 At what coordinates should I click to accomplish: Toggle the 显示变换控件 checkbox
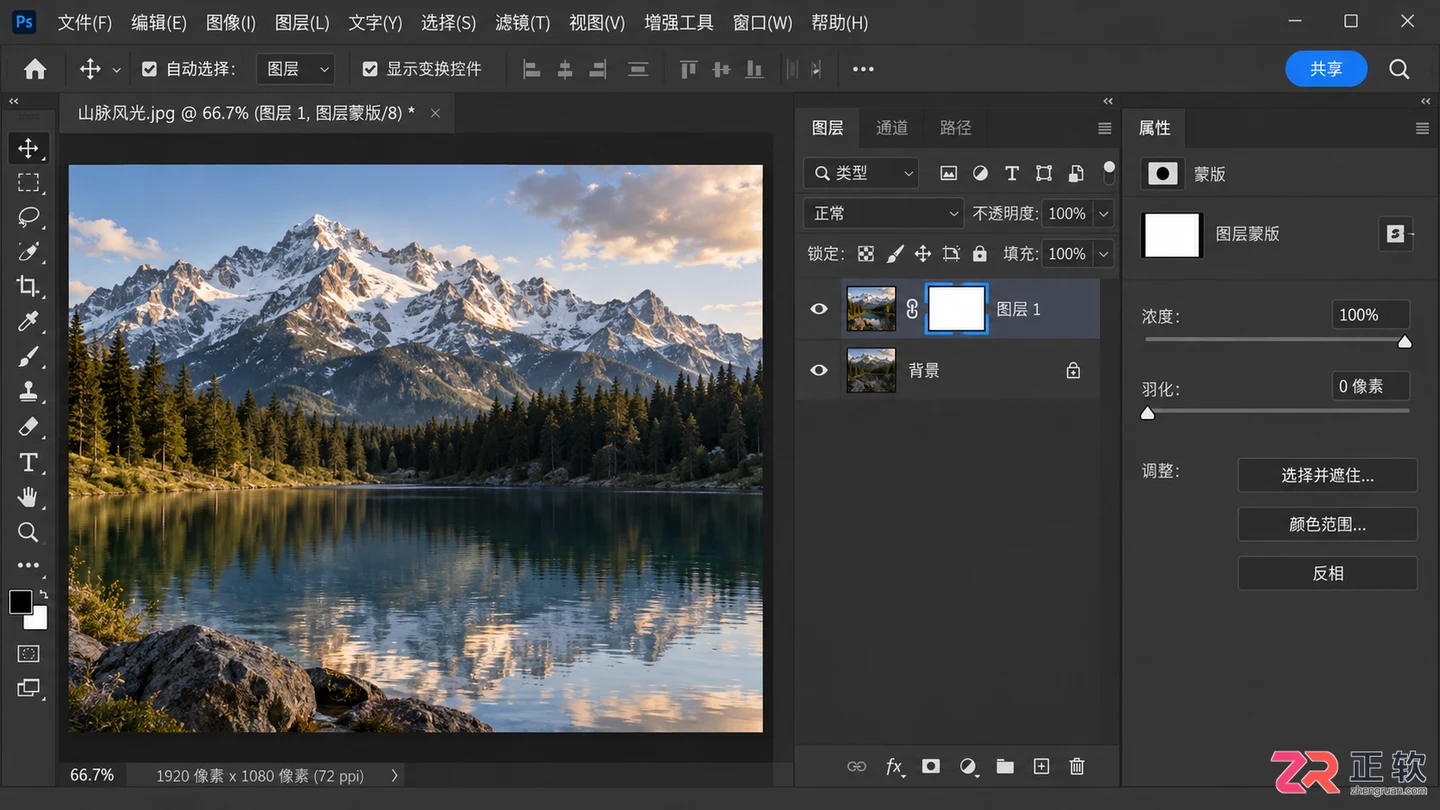tap(370, 69)
